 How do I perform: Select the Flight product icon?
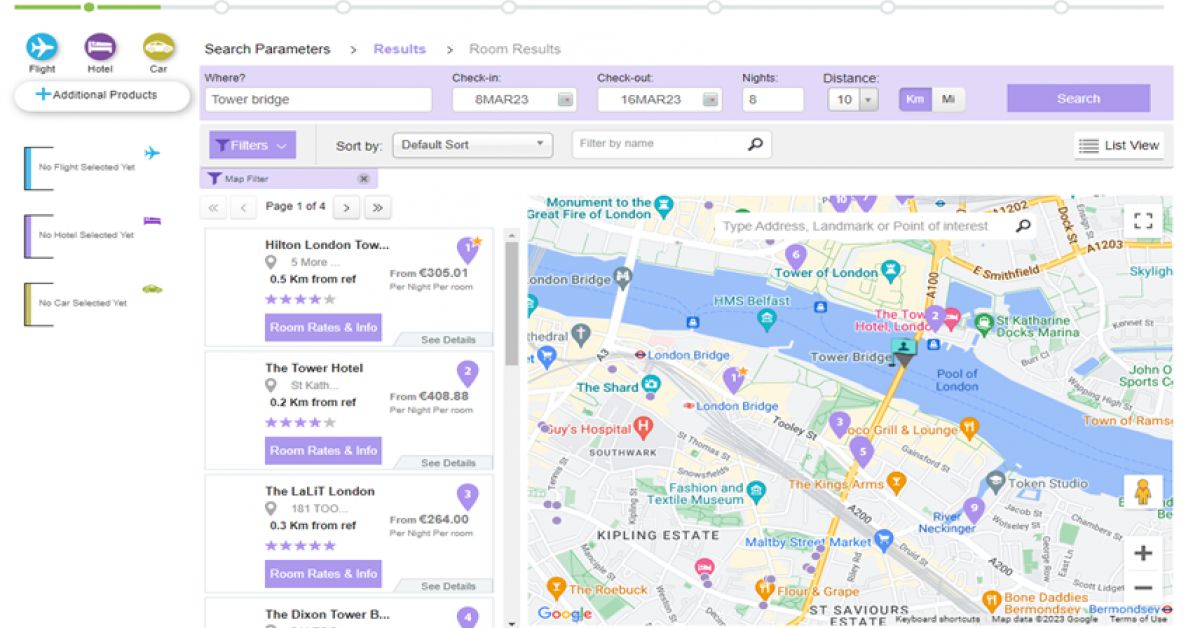(42, 47)
